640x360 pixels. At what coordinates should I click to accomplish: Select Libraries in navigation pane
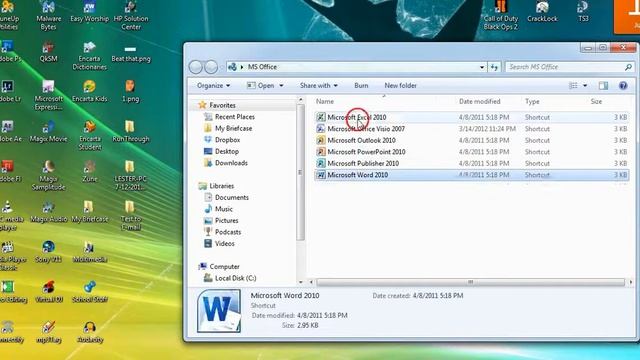[216, 186]
